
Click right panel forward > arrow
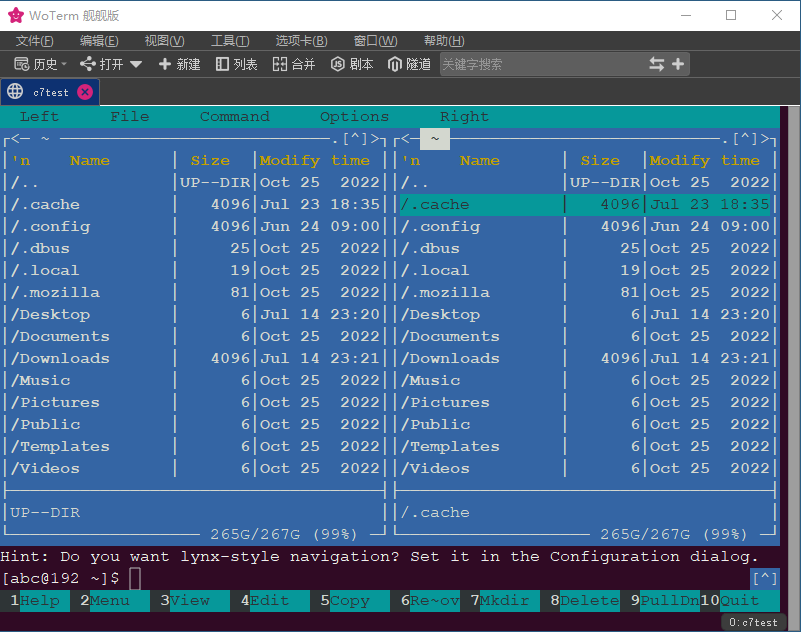(765, 138)
